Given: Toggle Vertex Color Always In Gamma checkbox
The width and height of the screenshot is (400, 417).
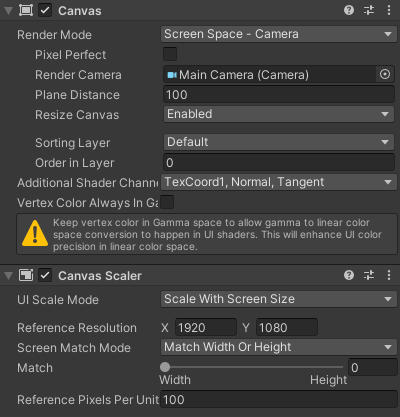Looking at the screenshot, I should 167,202.
